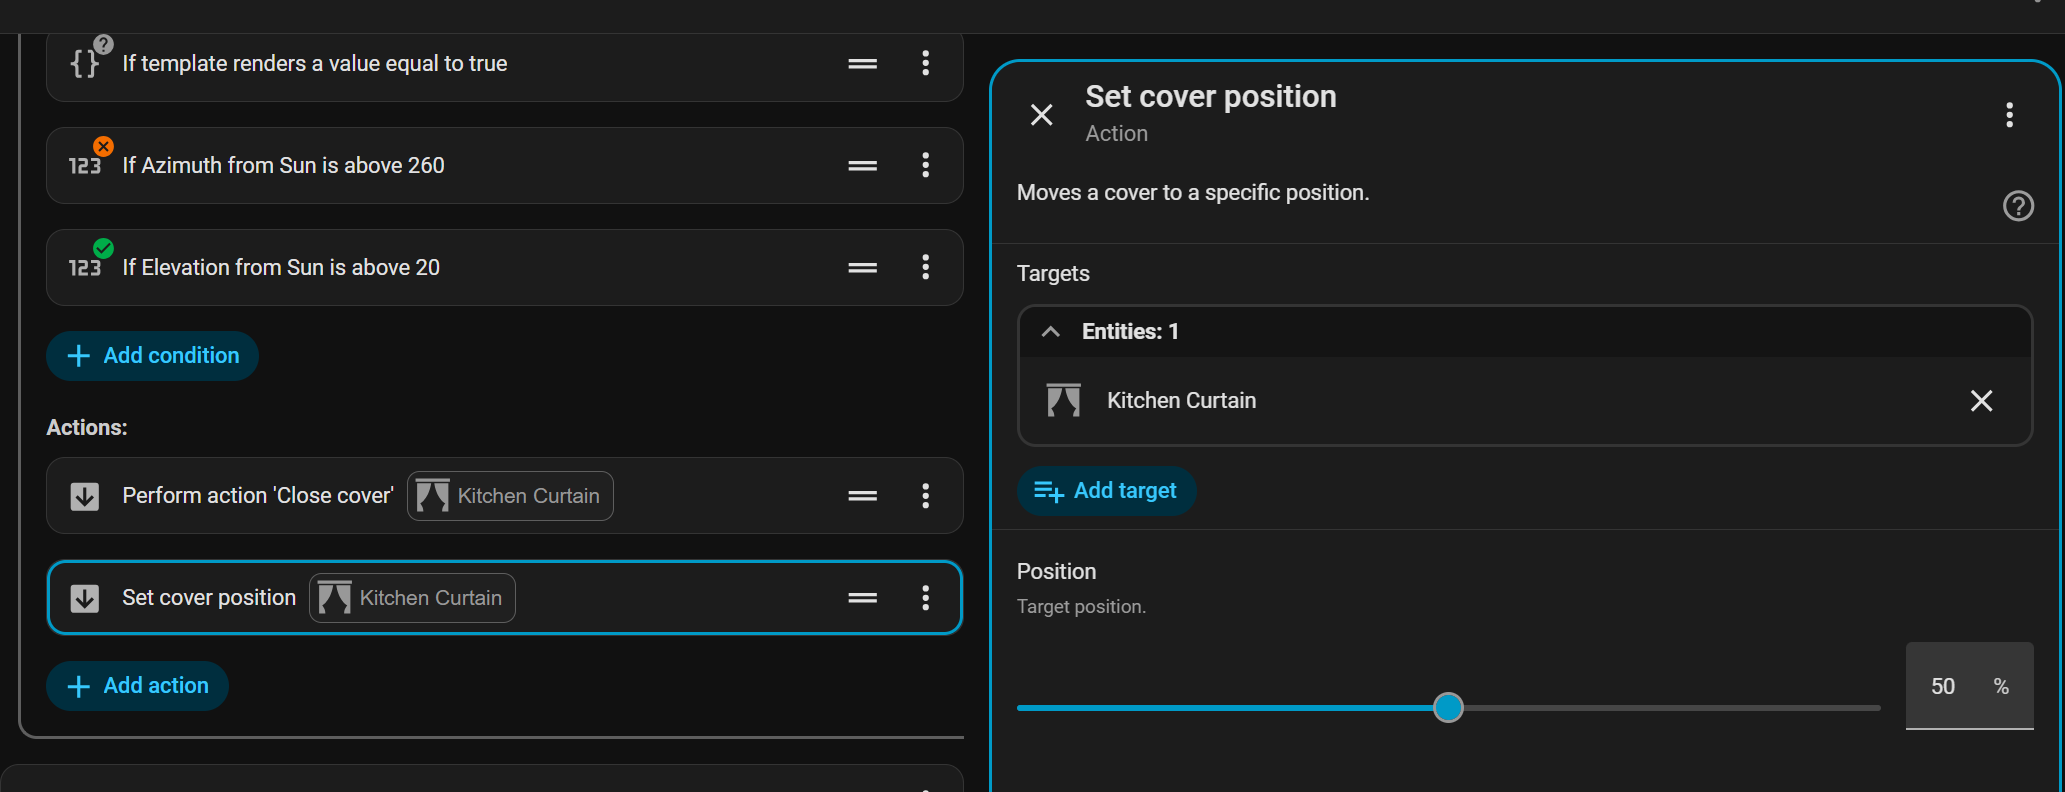Open menu for Azimuth from Sun condition
This screenshot has width=2065, height=792.
point(926,165)
